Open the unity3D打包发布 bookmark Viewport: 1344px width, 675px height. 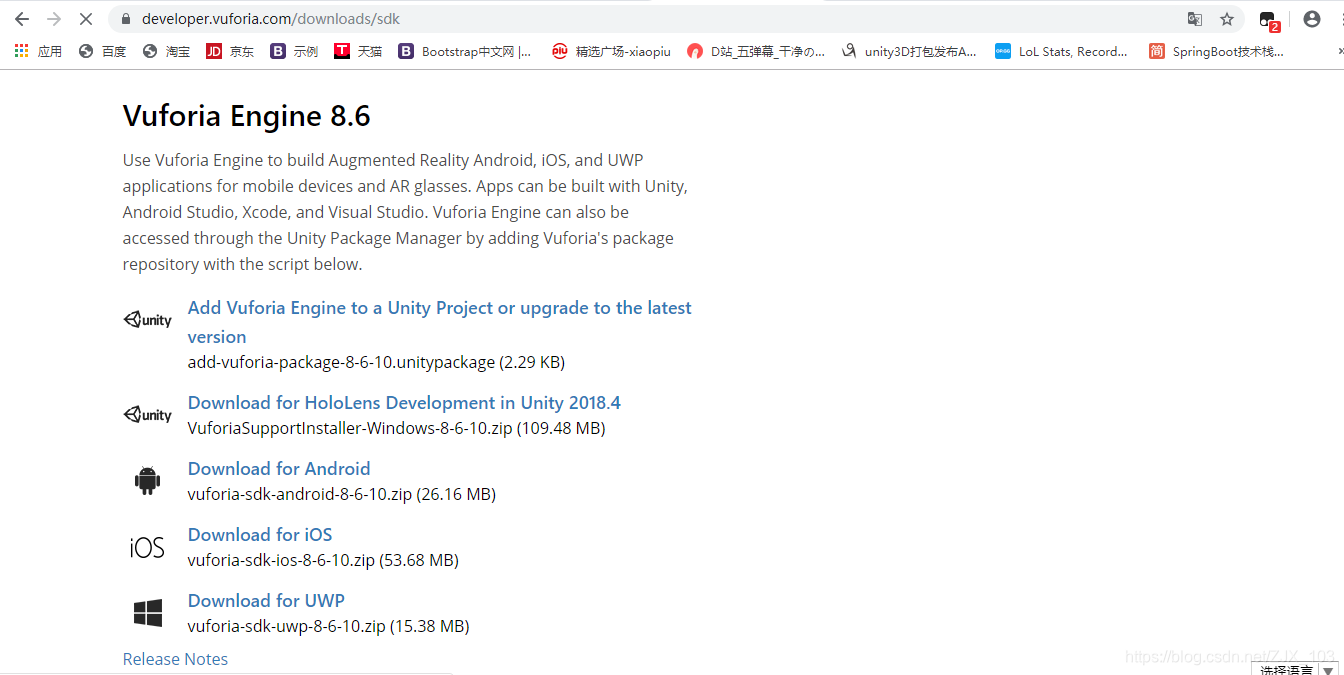pyautogui.click(x=909, y=51)
